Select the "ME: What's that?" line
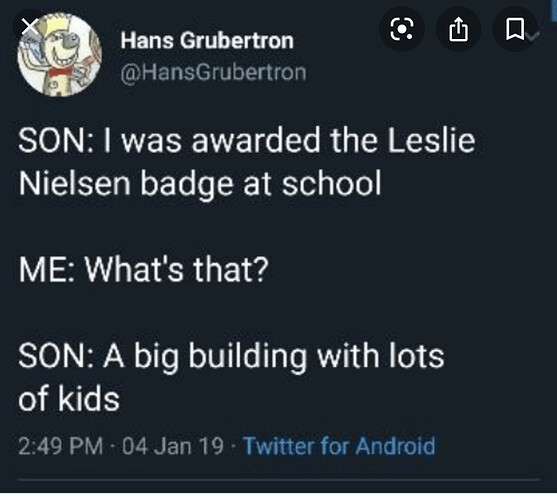 point(144,270)
